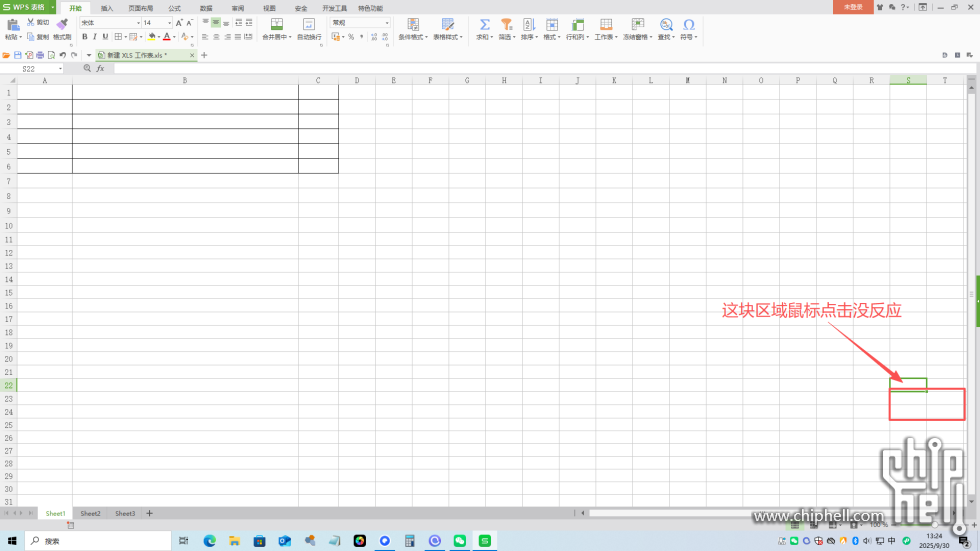The width and height of the screenshot is (980, 551).
Task: Click the Freeze Panes (冻结窗格) icon
Action: pos(636,24)
